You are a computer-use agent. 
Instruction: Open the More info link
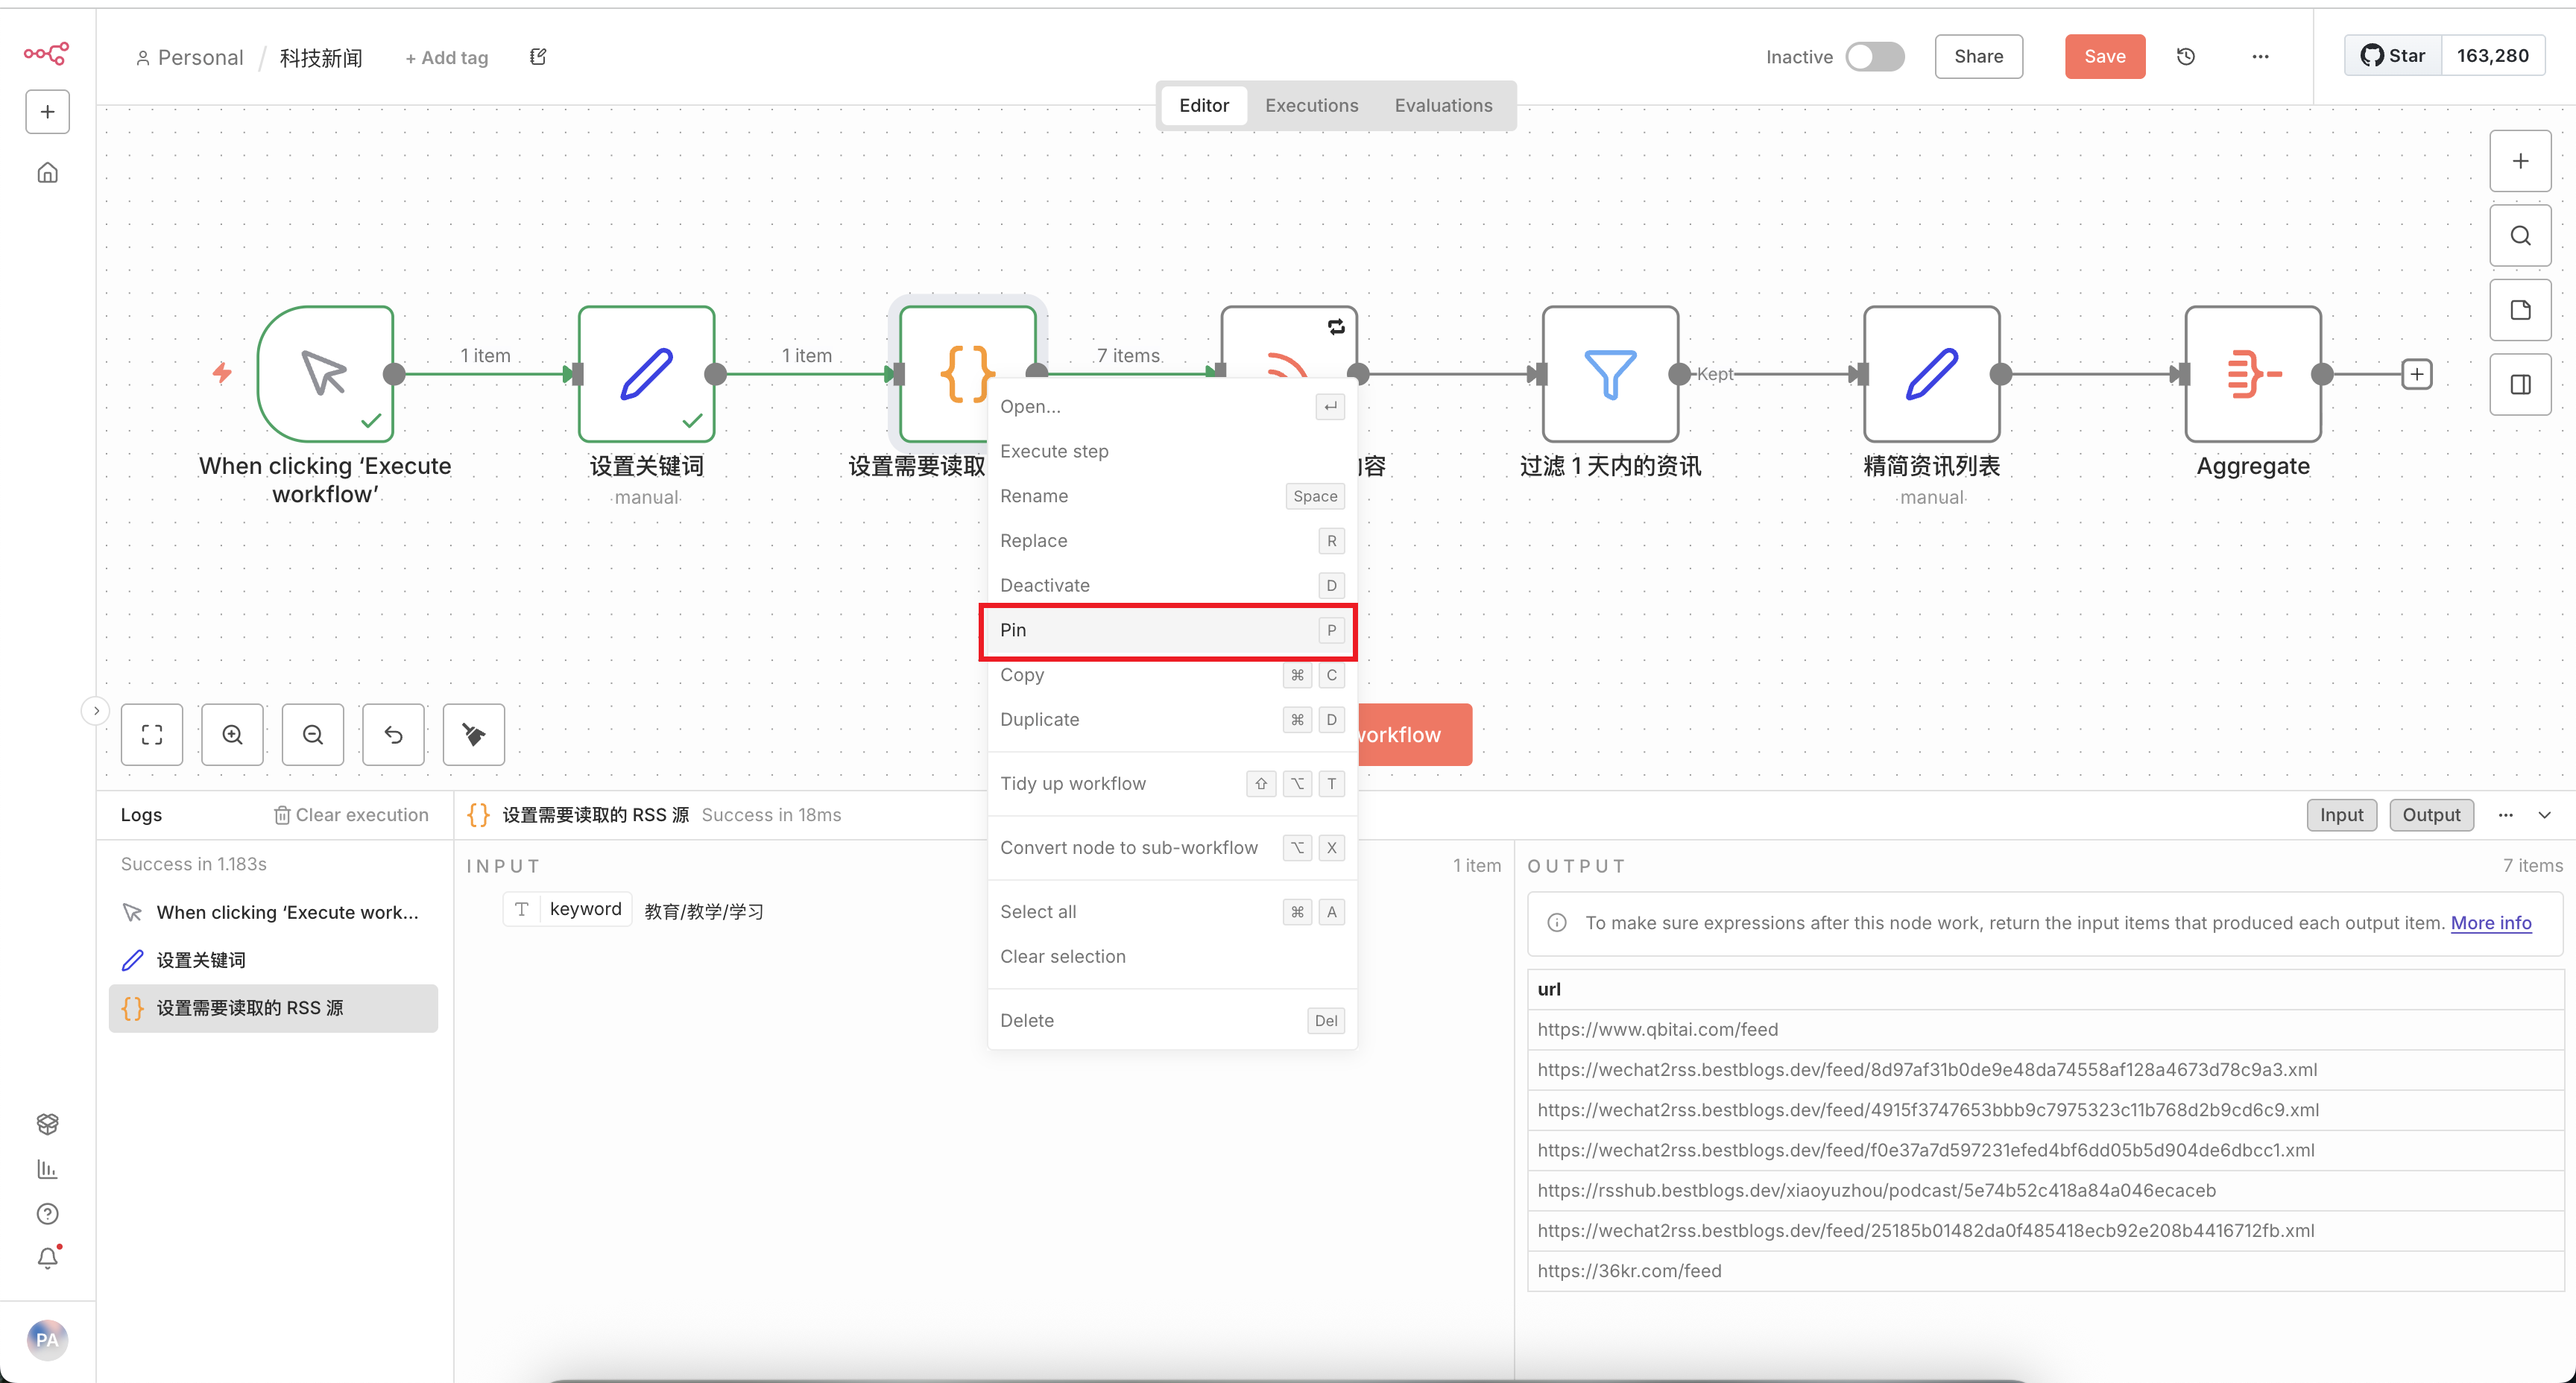pyautogui.click(x=2490, y=923)
